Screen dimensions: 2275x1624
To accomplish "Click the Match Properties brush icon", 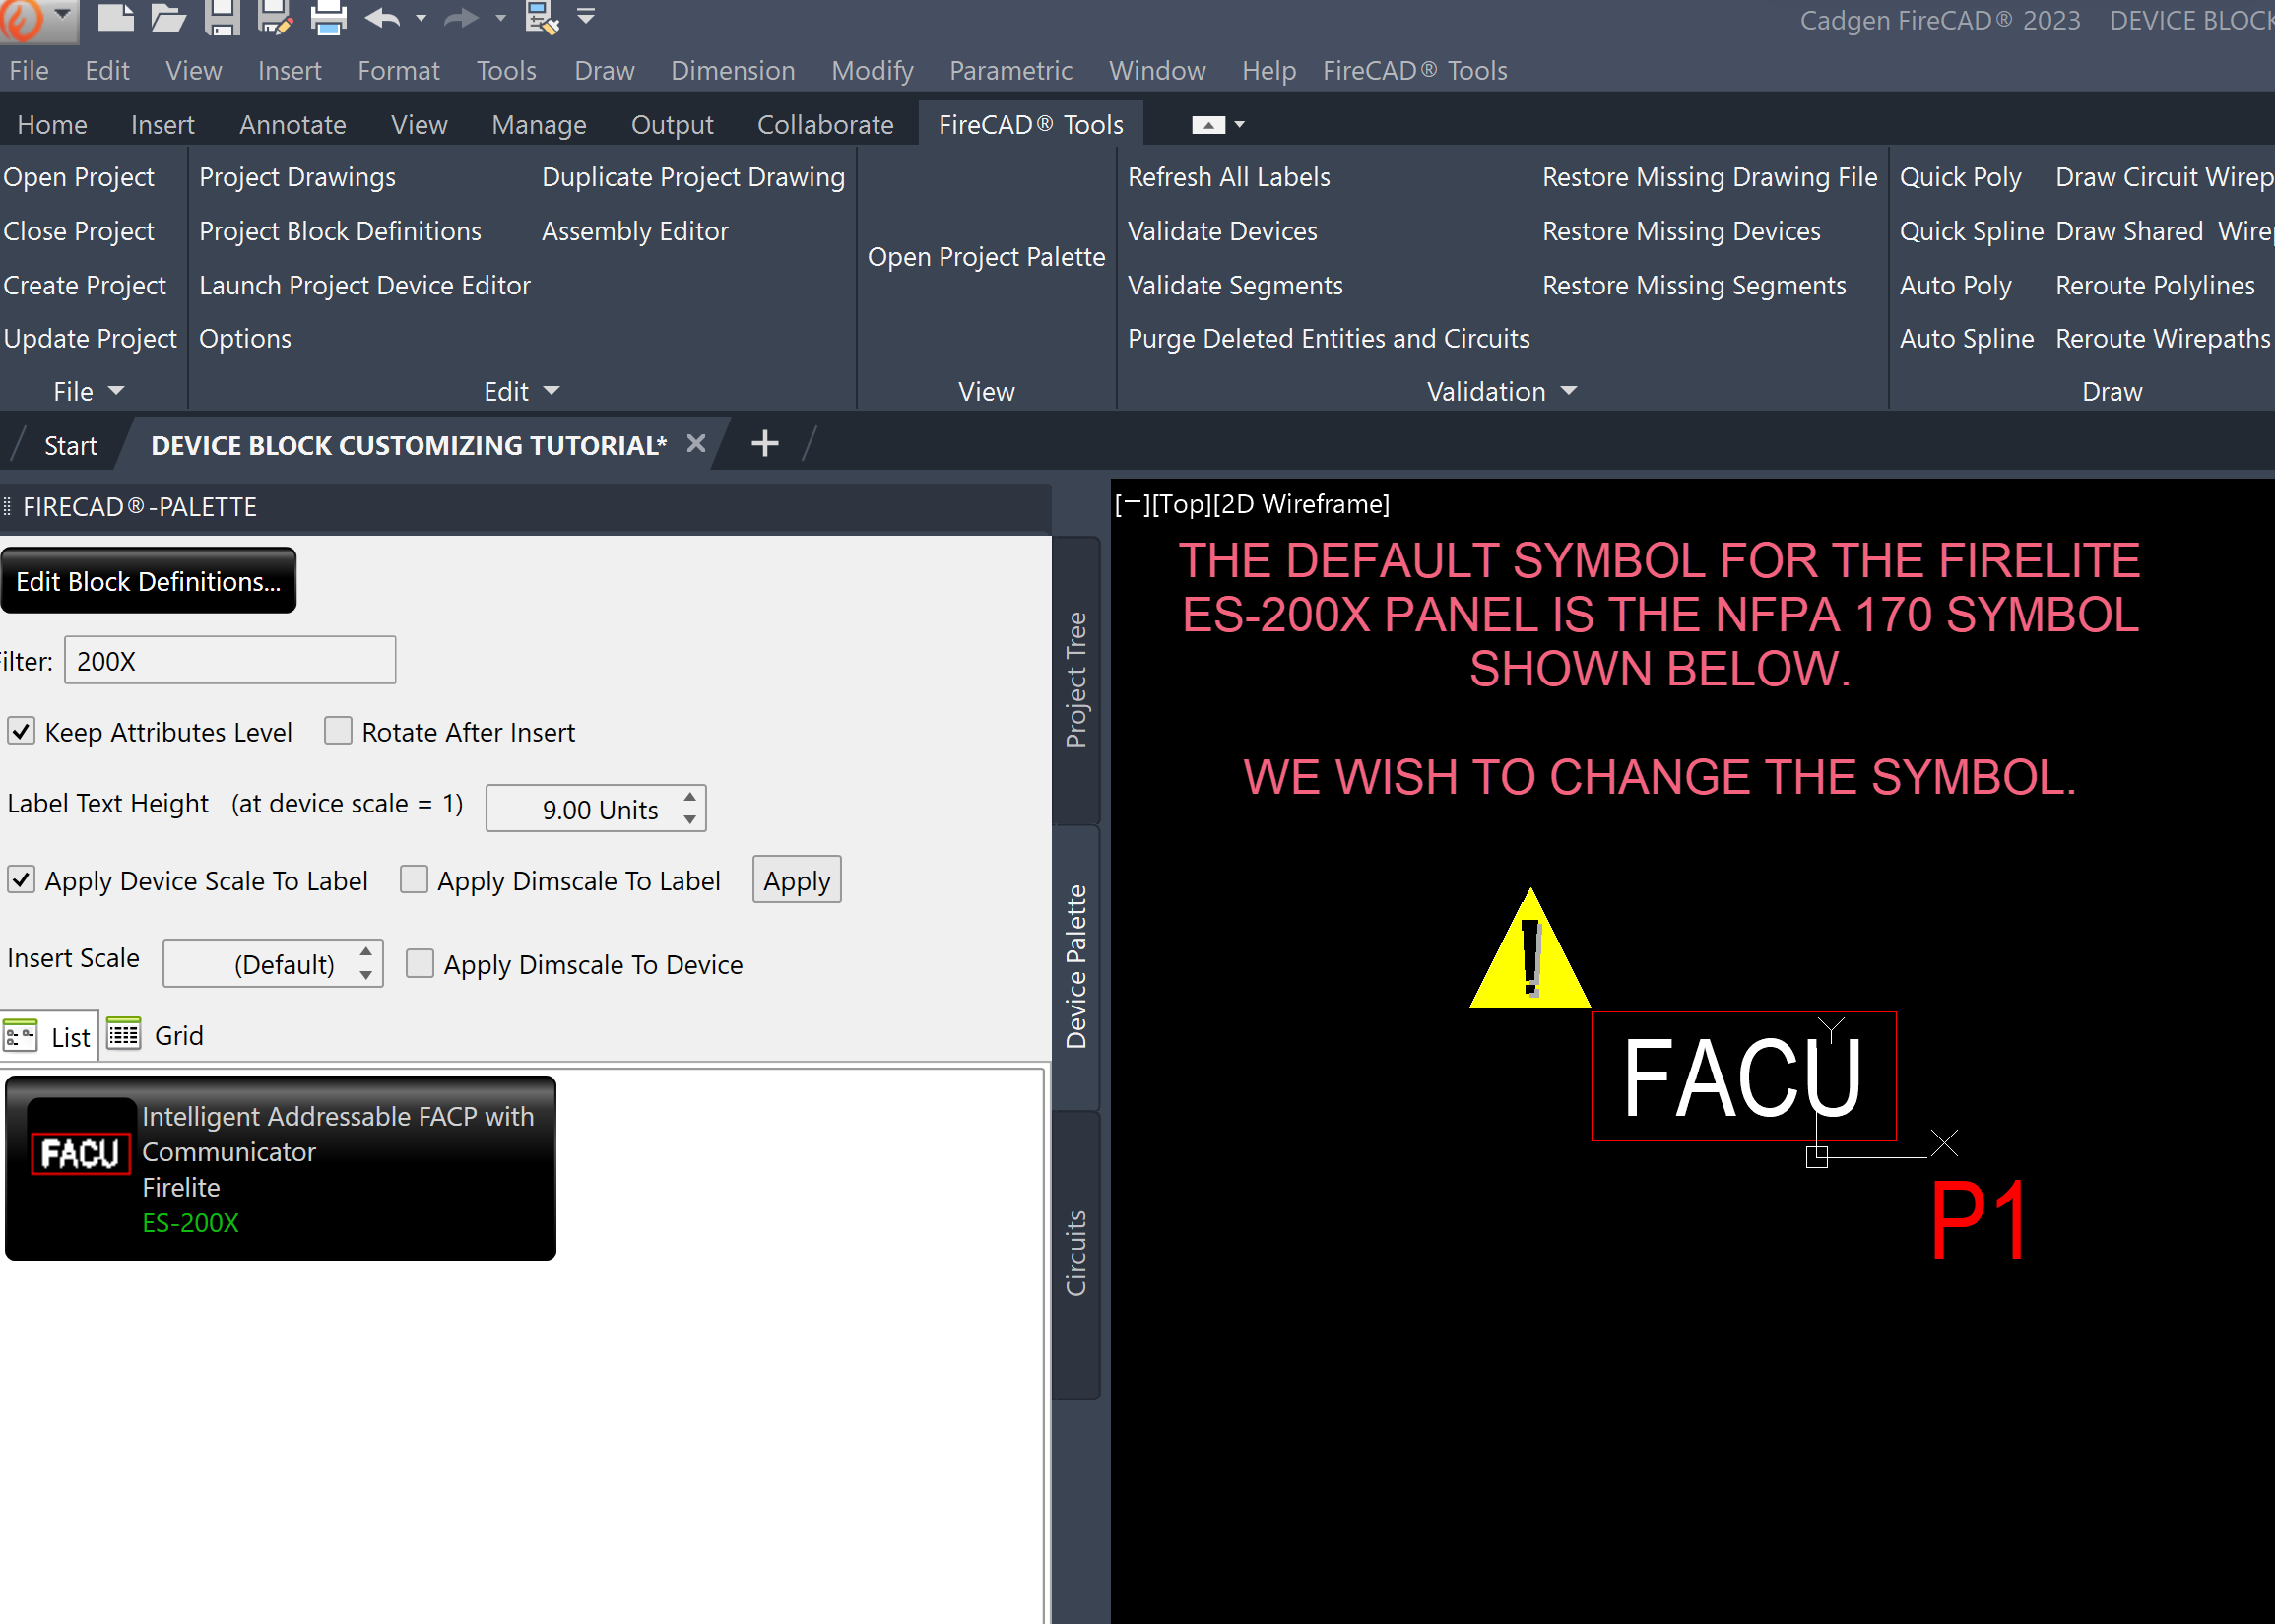I will 542,17.
